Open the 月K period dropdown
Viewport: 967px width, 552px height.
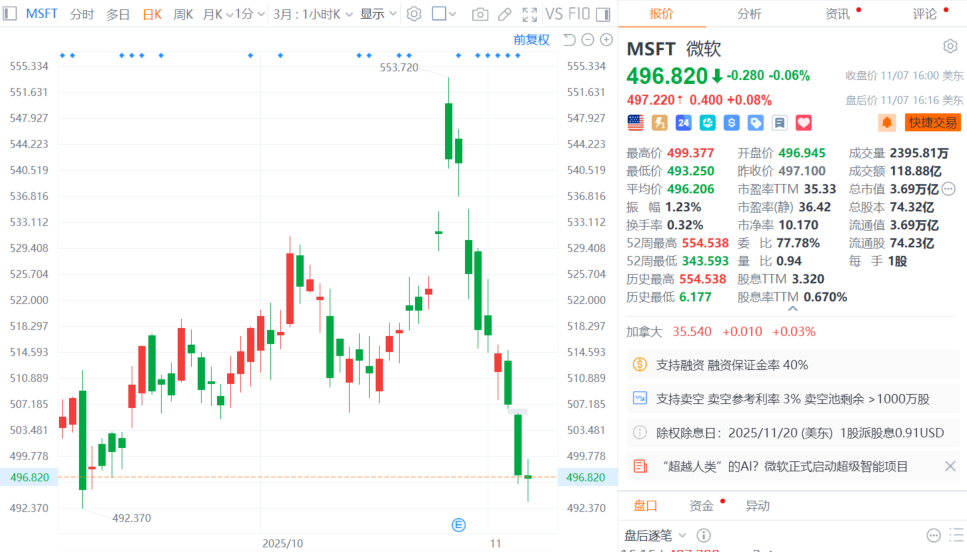218,14
